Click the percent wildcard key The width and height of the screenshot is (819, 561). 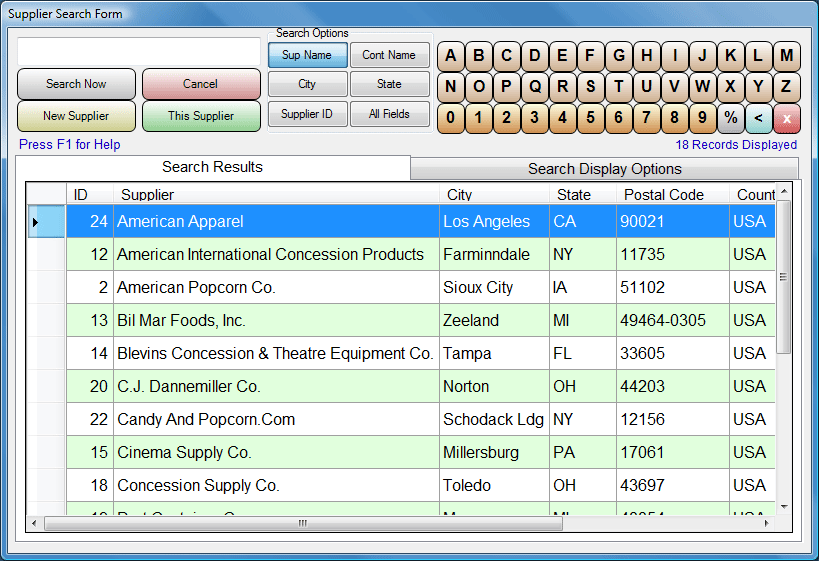click(x=731, y=118)
